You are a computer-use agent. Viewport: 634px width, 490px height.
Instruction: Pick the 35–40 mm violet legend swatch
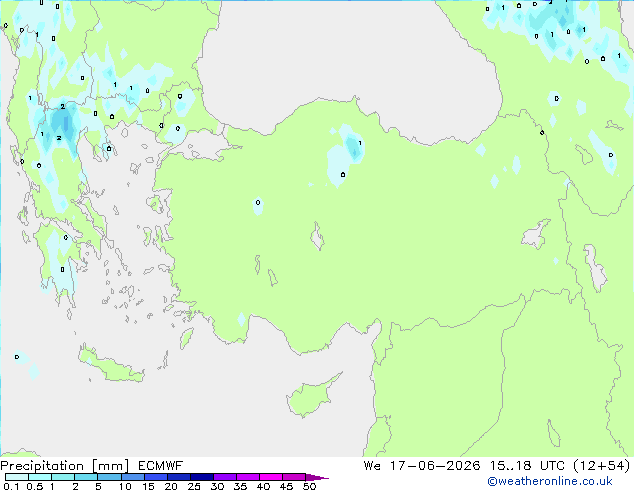pos(247,477)
